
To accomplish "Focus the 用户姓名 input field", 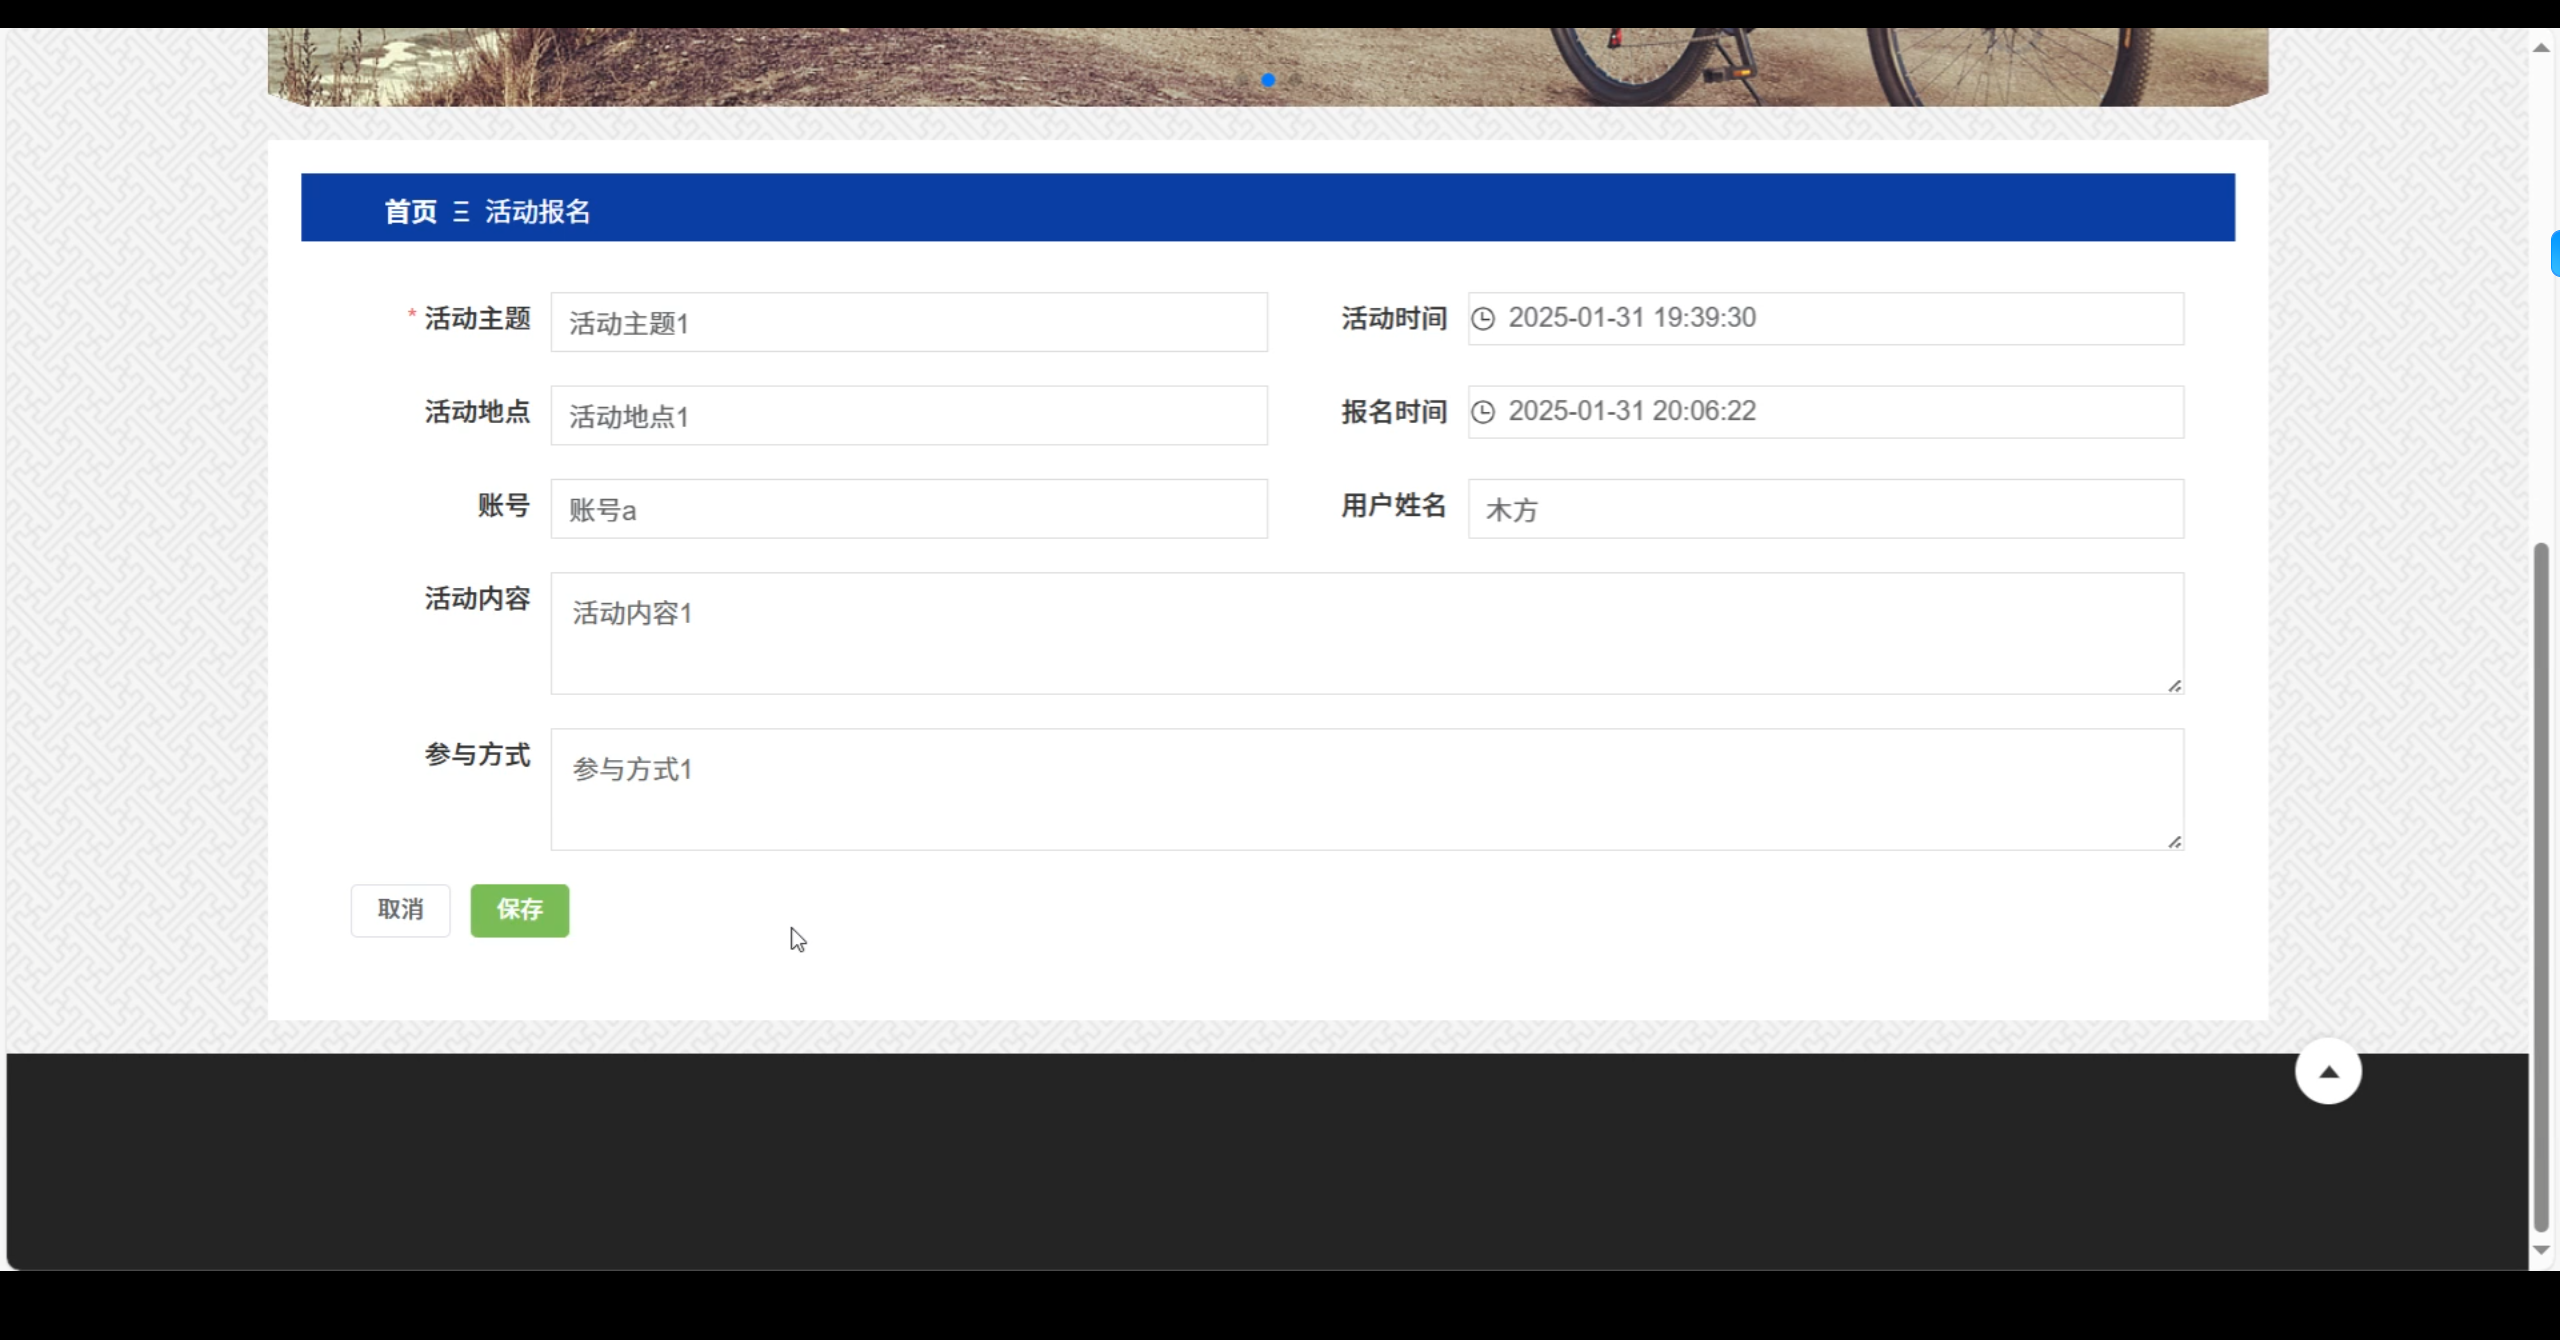I will tap(1825, 509).
